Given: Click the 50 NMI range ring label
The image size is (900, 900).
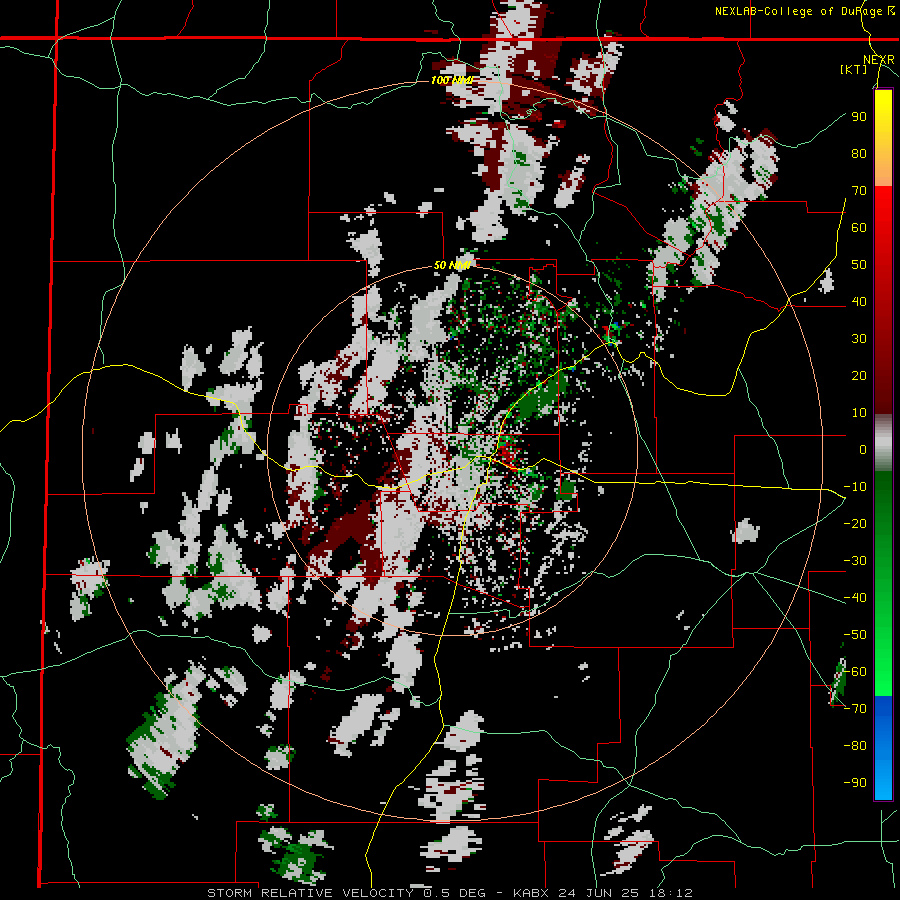Looking at the screenshot, I should point(452,265).
